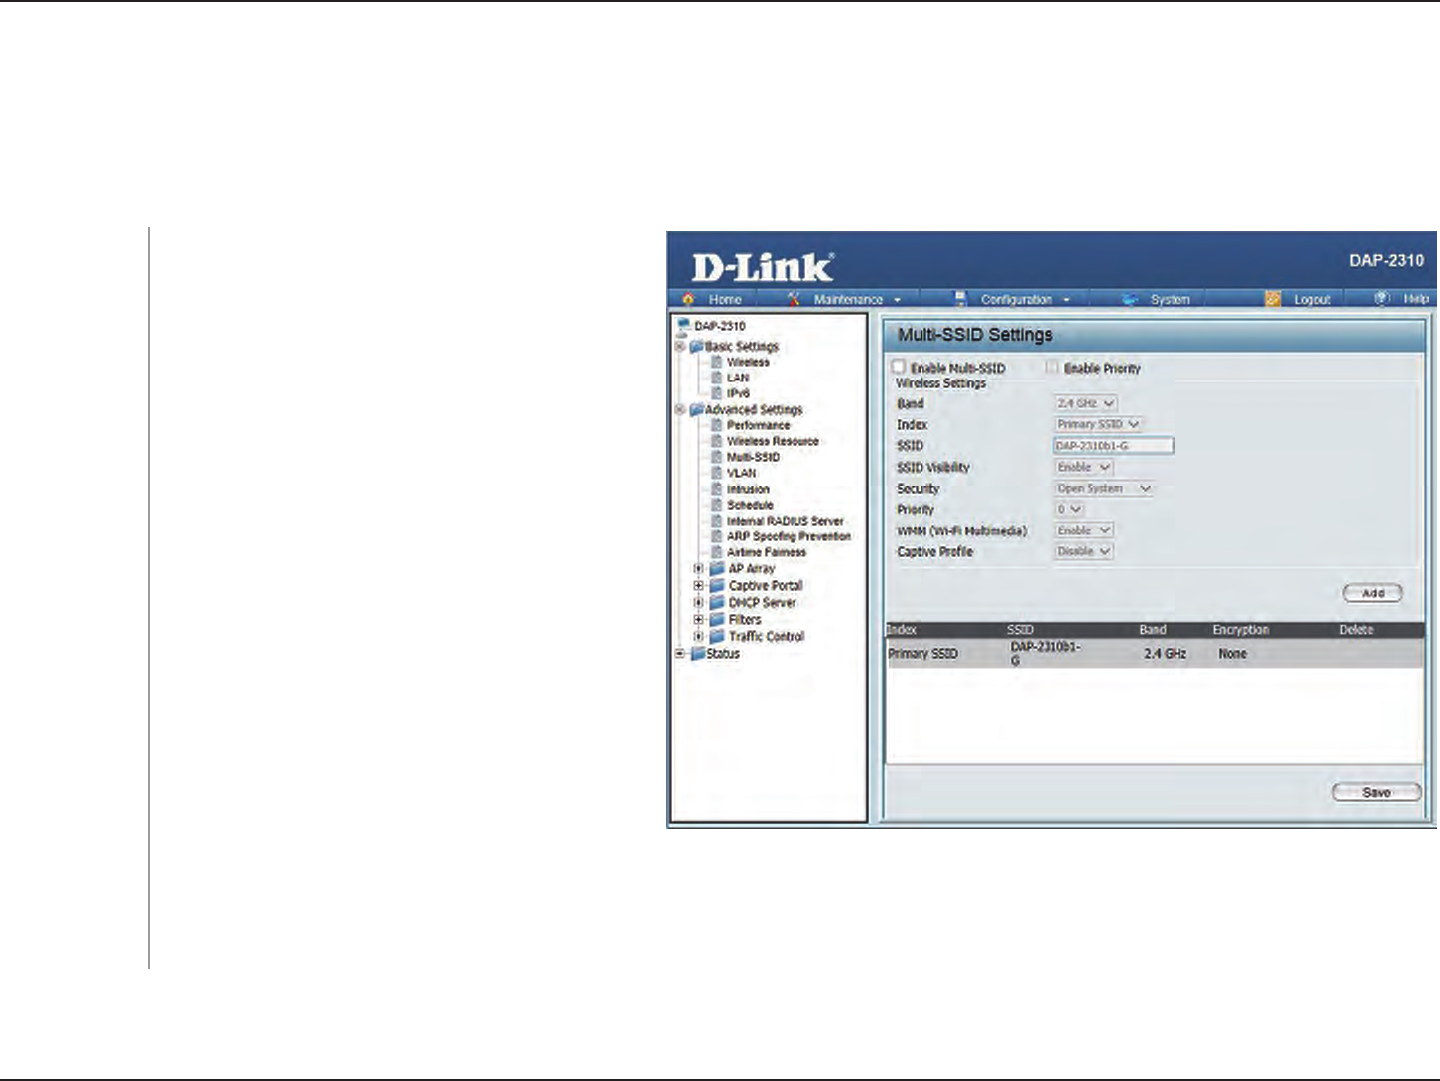Image resolution: width=1440 pixels, height=1081 pixels.
Task: Open the SSID Visibility dropdown
Action: (1084, 467)
